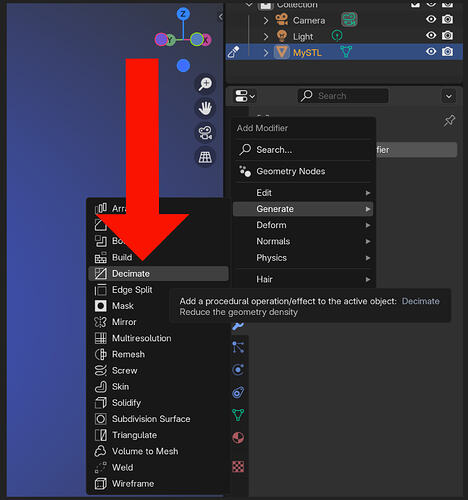The width and height of the screenshot is (468, 500).
Task: Click the green light data icon beside Light
Action: [337, 35]
